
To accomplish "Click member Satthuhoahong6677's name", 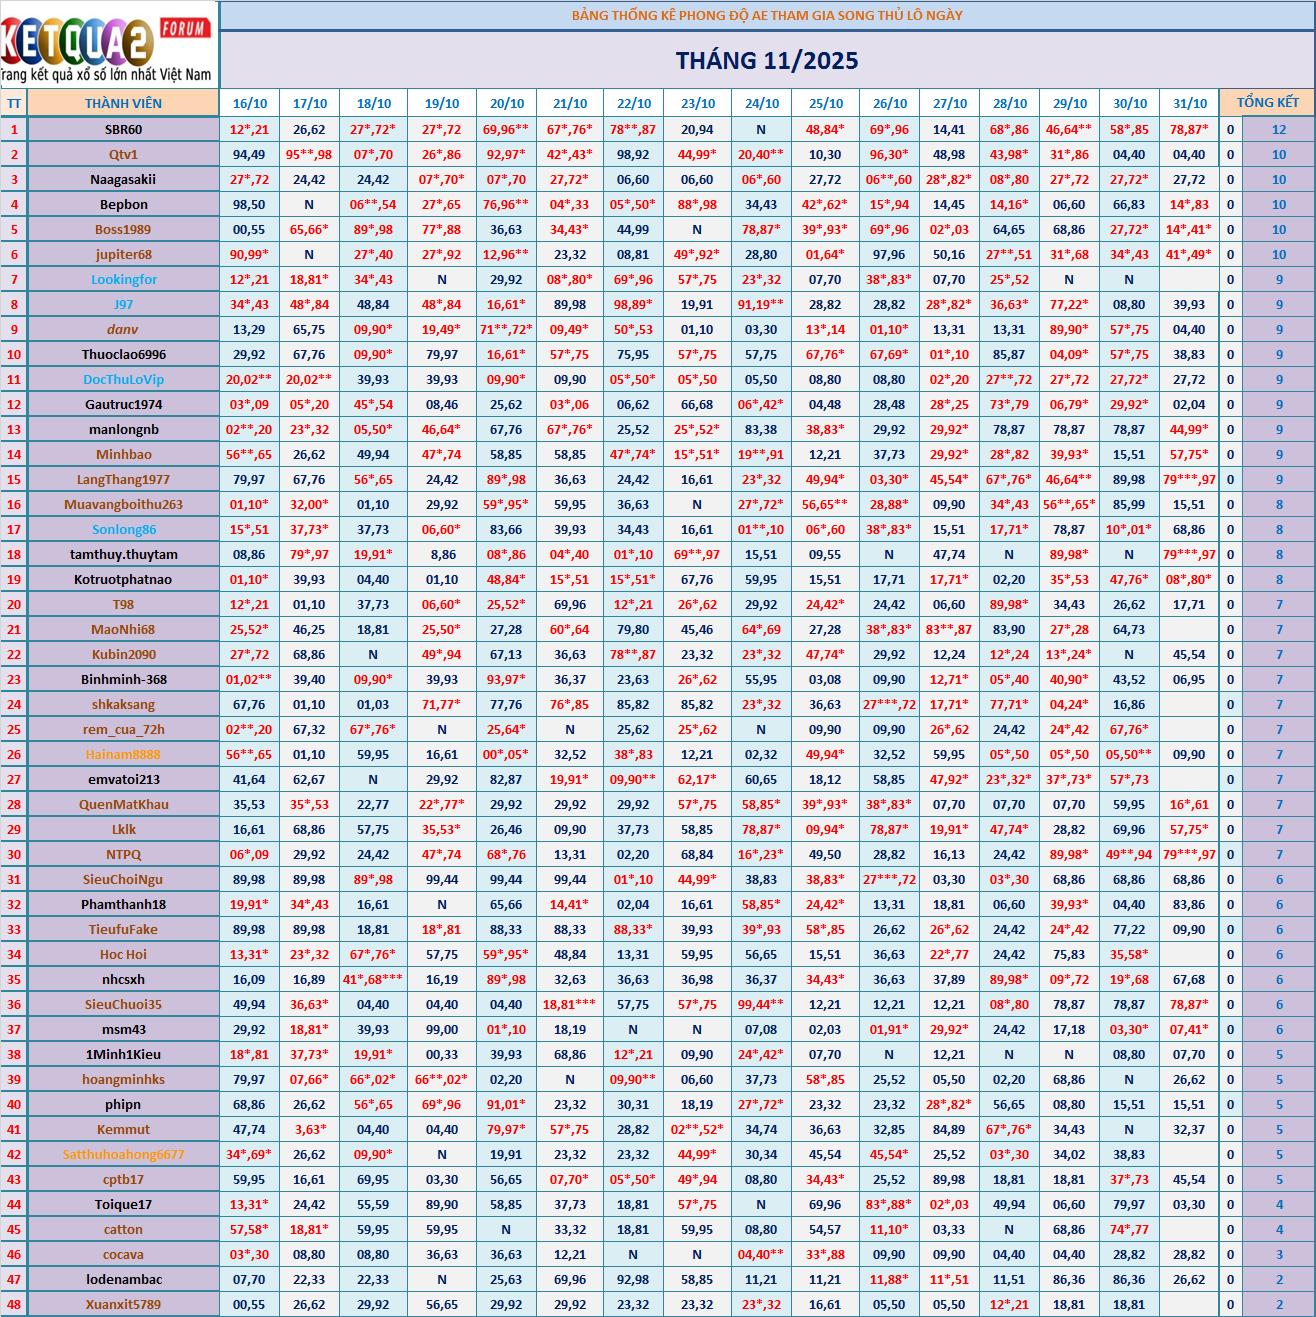I will point(123,1154).
